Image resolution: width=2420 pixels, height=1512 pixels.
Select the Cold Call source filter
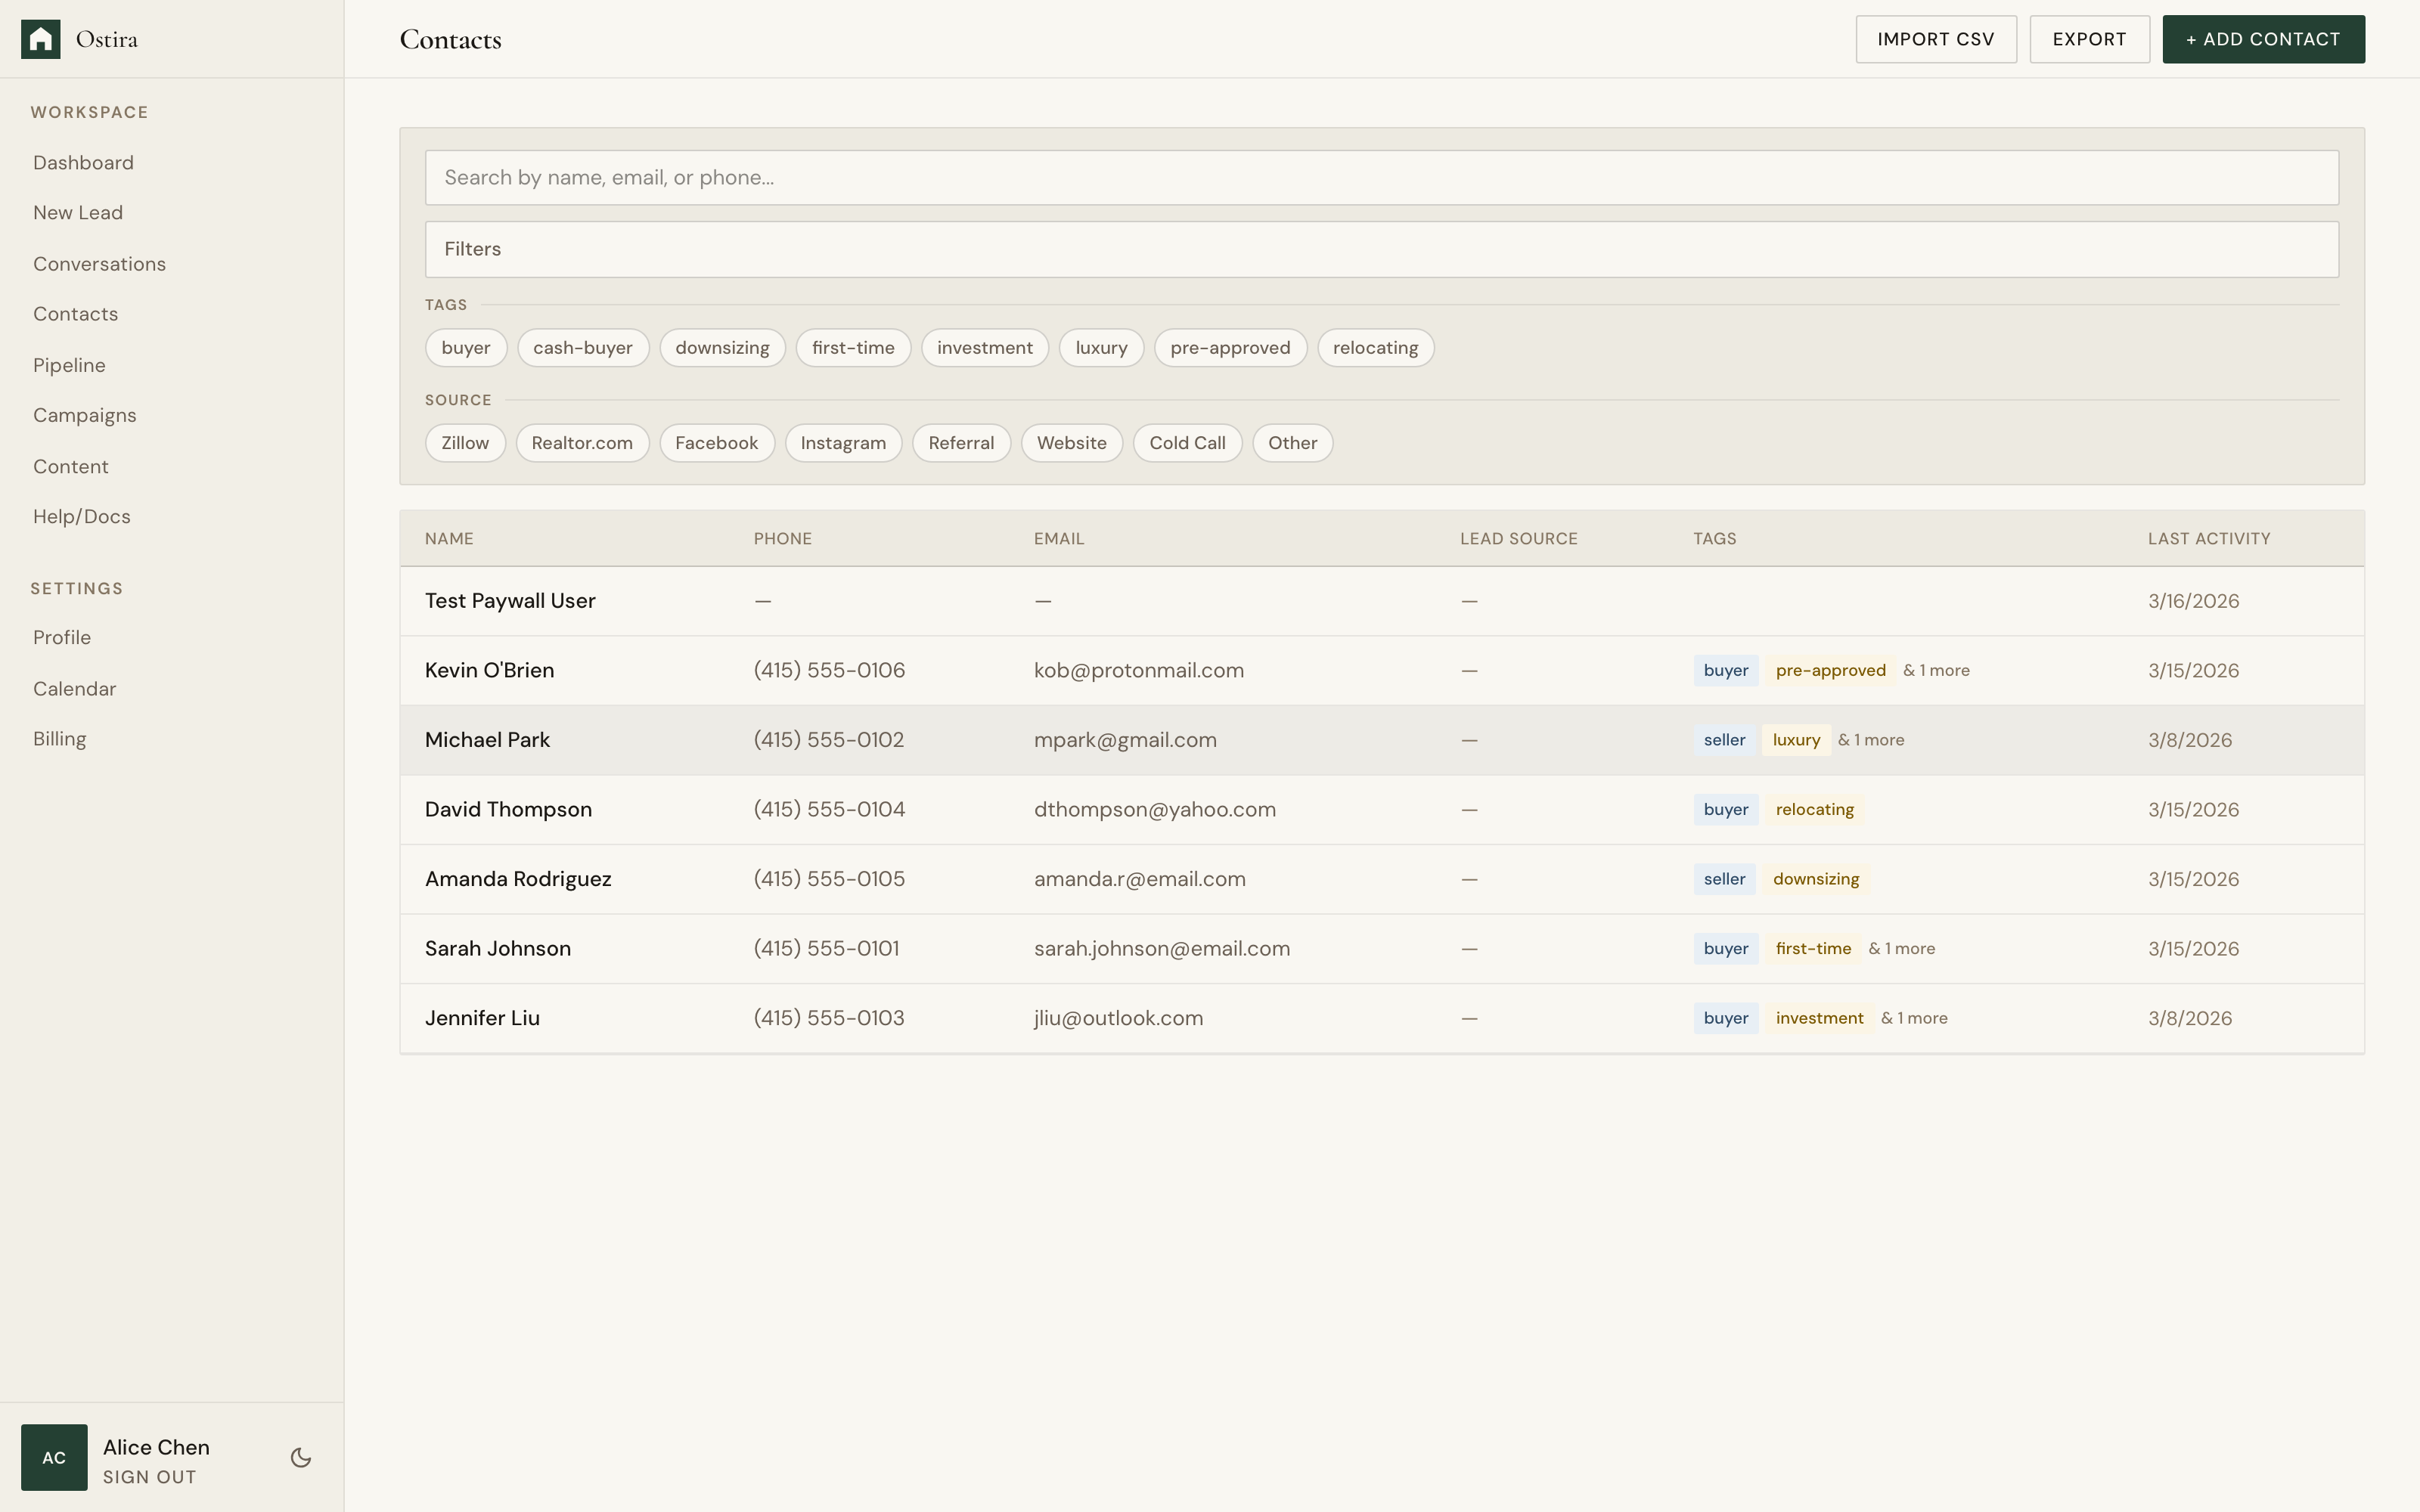1187,442
